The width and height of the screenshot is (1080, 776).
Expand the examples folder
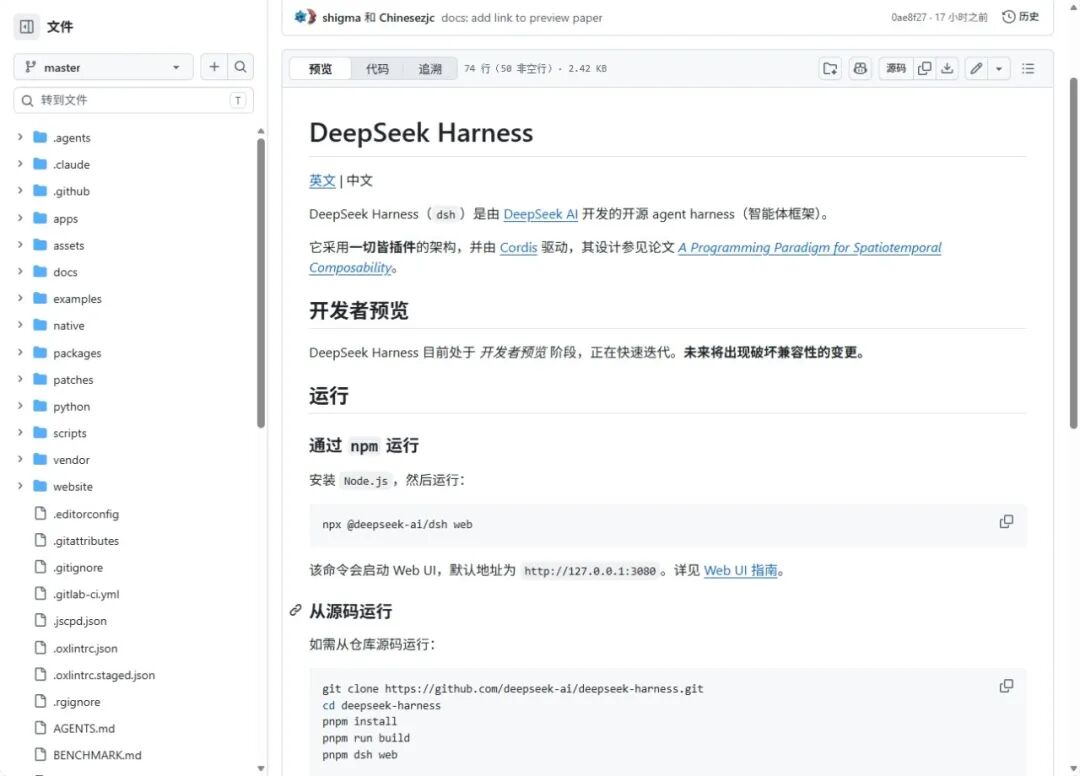tap(20, 298)
